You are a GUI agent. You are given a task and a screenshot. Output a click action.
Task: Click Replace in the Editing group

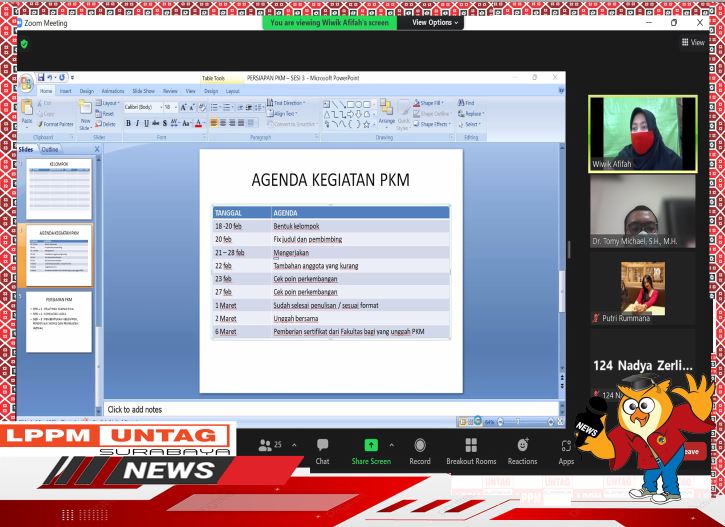(471, 113)
